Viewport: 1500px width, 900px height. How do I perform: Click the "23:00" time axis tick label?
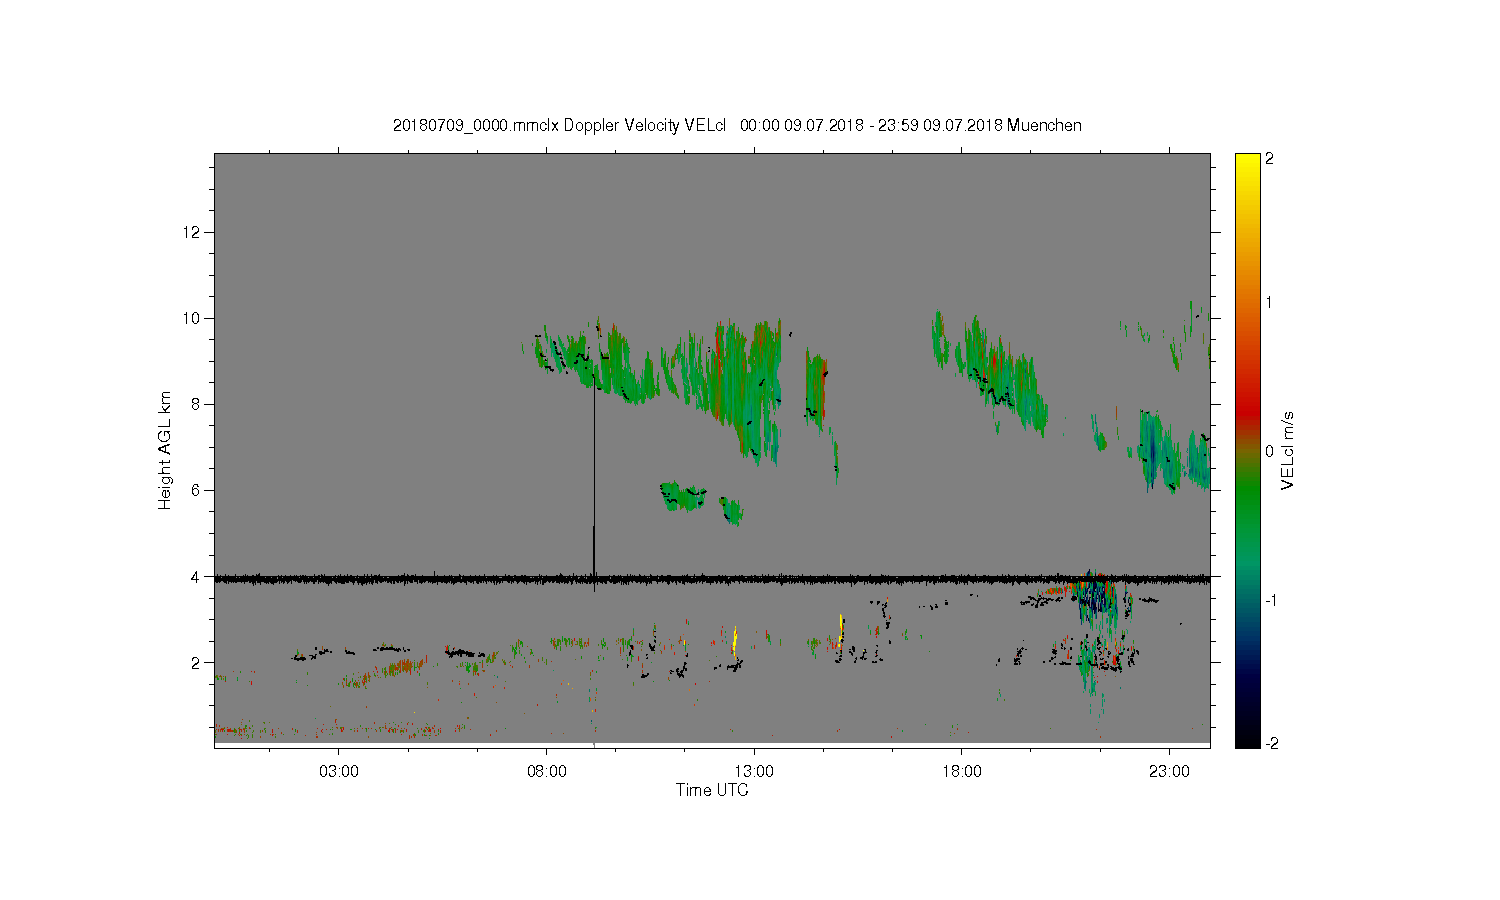tap(1169, 772)
